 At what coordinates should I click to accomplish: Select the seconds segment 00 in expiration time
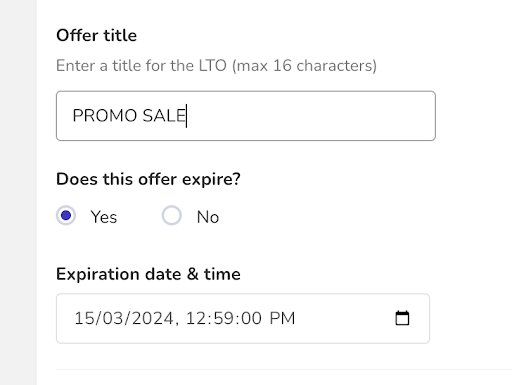pyautogui.click(x=251, y=318)
